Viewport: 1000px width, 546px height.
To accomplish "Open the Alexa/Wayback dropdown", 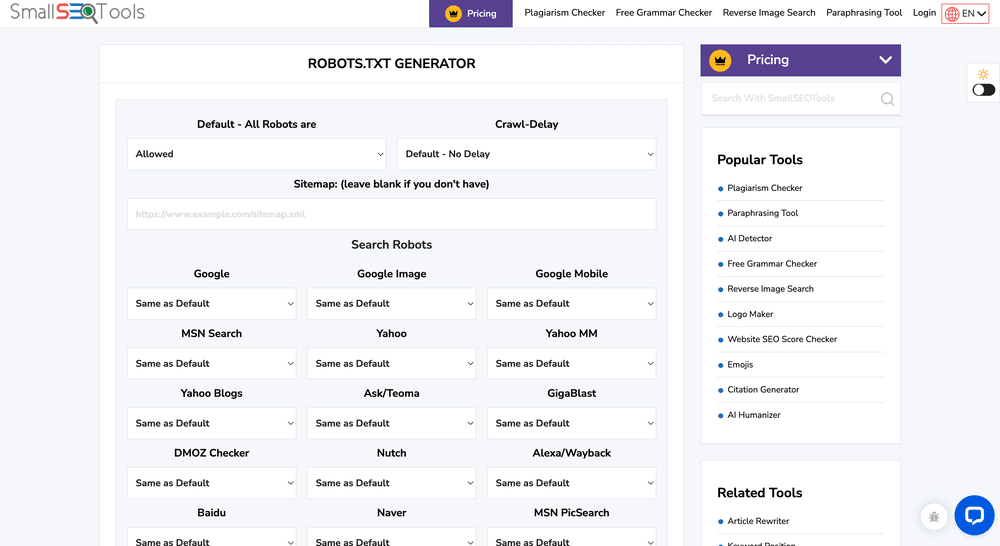I will (571, 483).
